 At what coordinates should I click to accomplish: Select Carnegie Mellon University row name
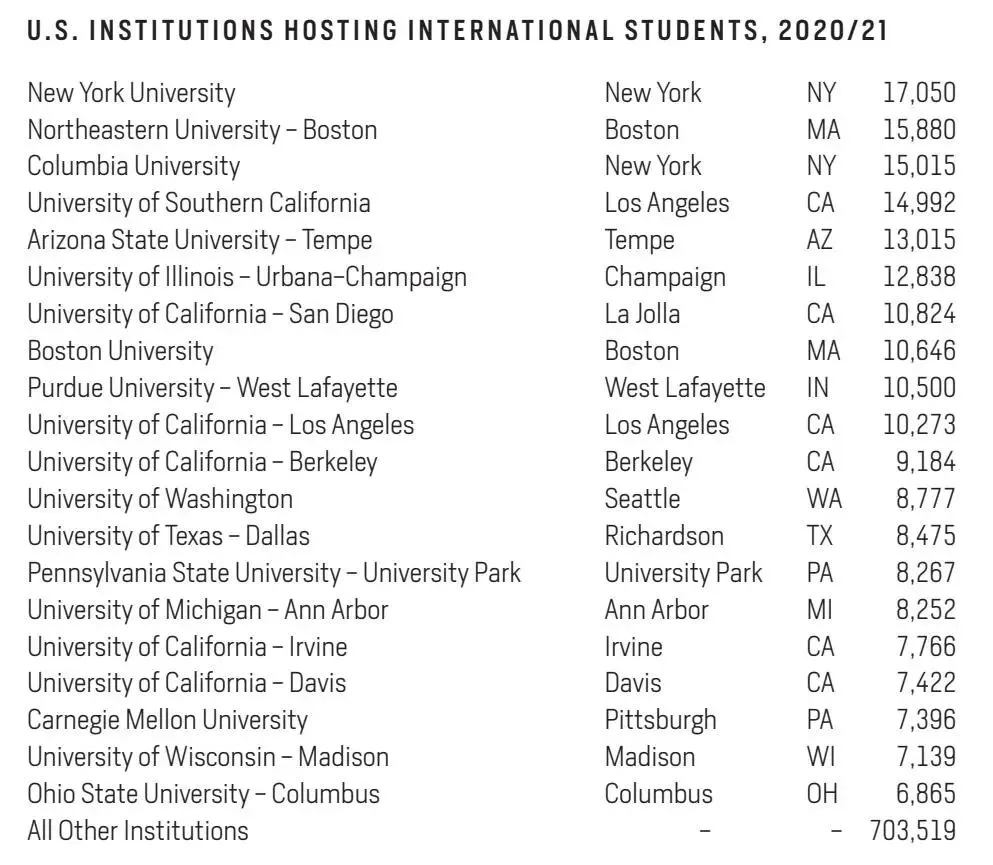click(x=167, y=720)
